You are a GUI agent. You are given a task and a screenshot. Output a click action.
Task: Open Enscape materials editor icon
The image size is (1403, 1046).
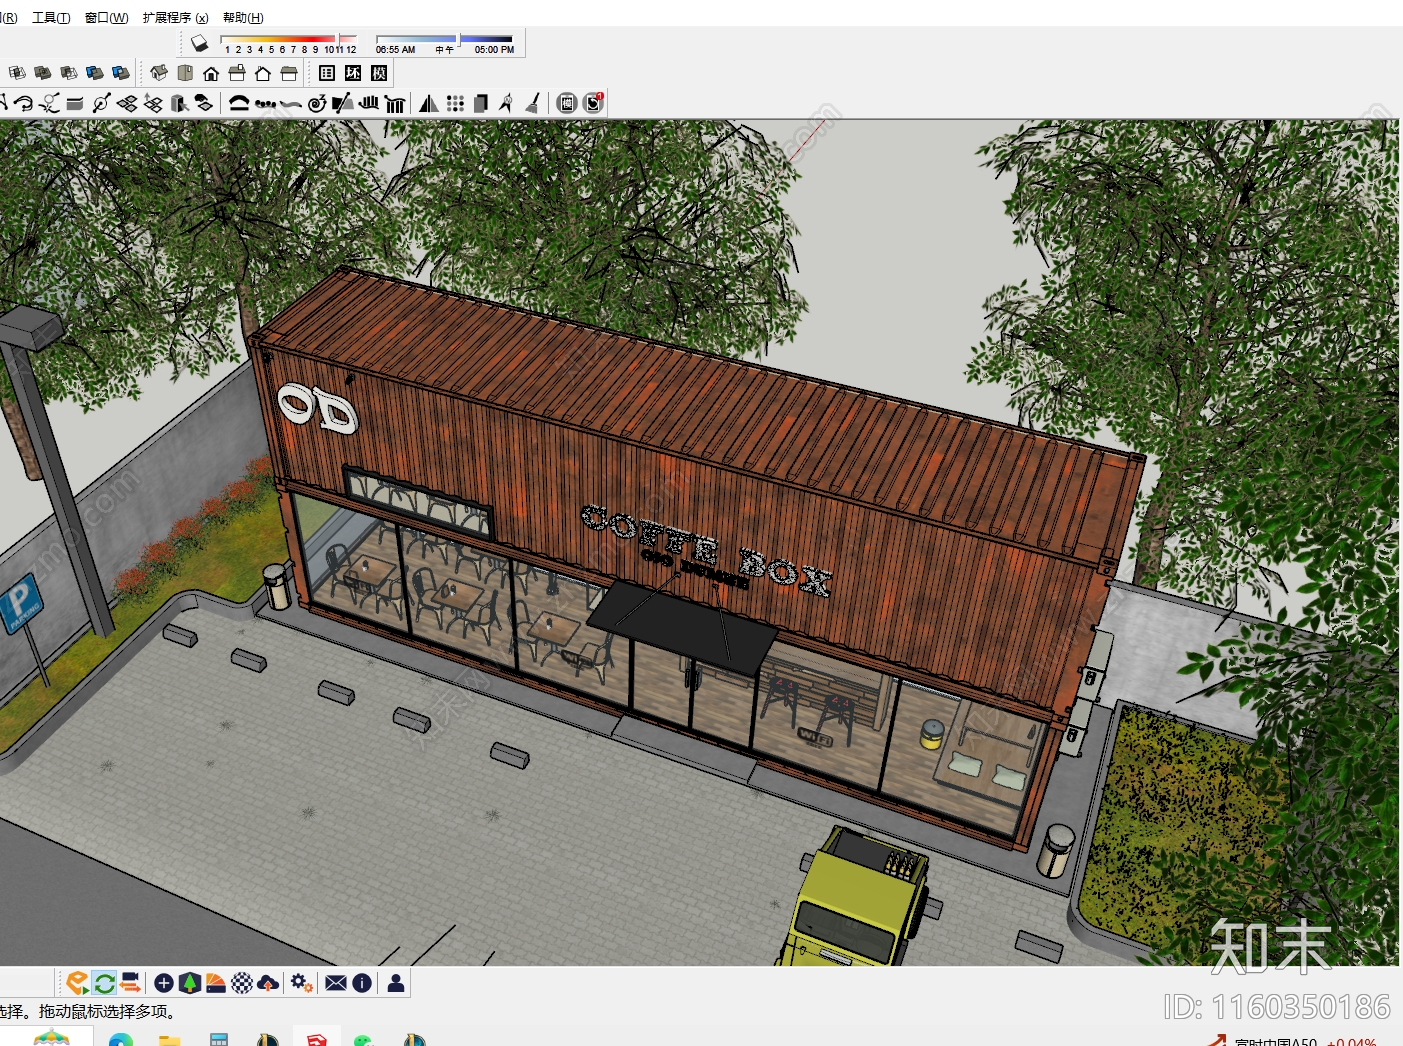click(x=216, y=983)
